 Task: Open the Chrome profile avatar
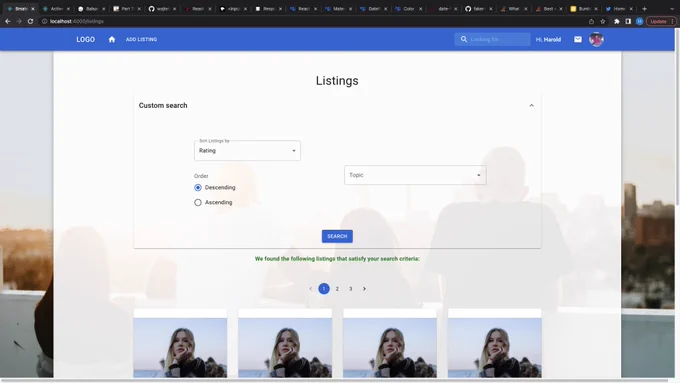pos(639,21)
